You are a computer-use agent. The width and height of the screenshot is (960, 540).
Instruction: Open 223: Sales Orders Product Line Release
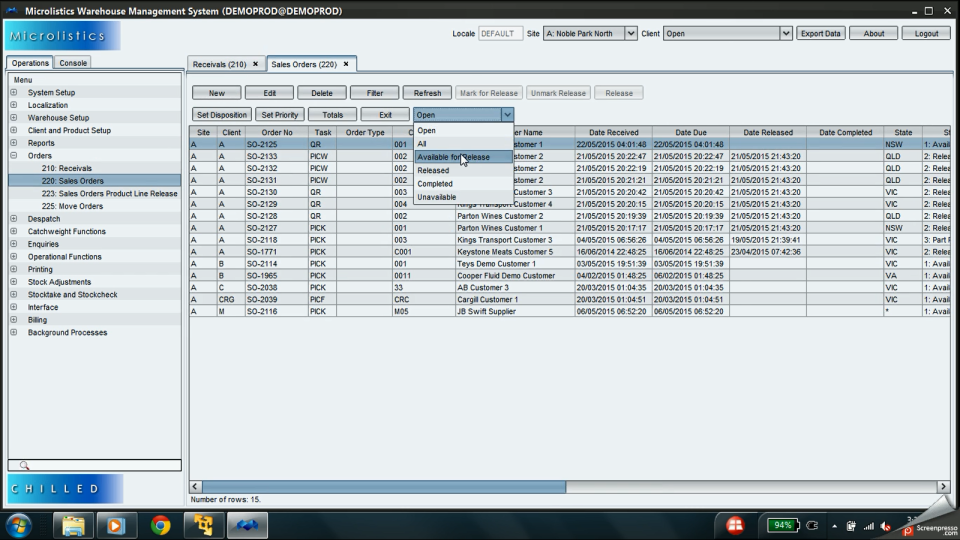[x=110, y=193]
